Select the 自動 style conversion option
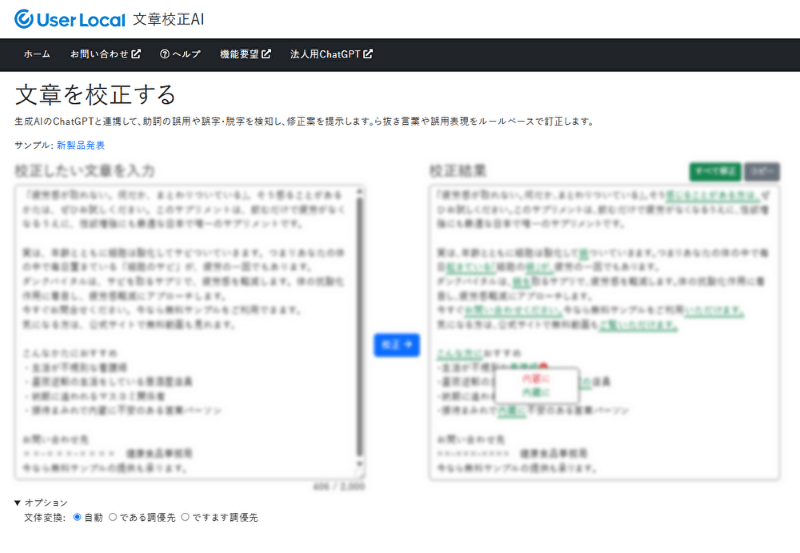 click(78, 517)
